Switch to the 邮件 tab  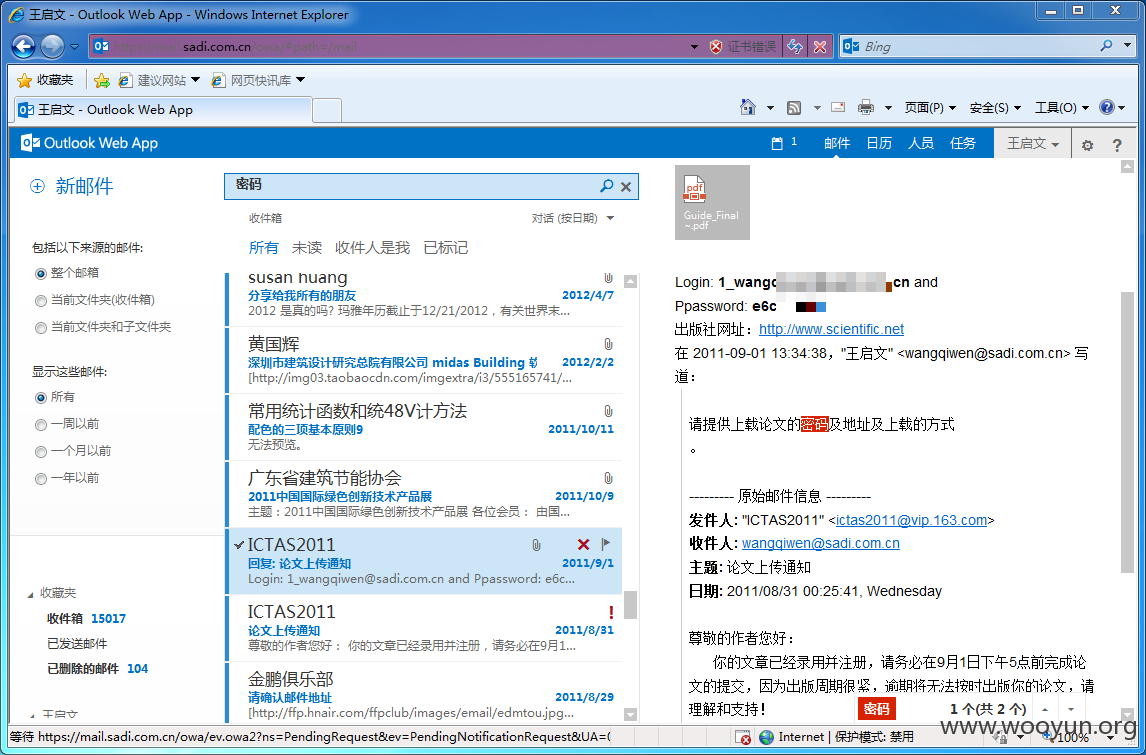coord(837,143)
